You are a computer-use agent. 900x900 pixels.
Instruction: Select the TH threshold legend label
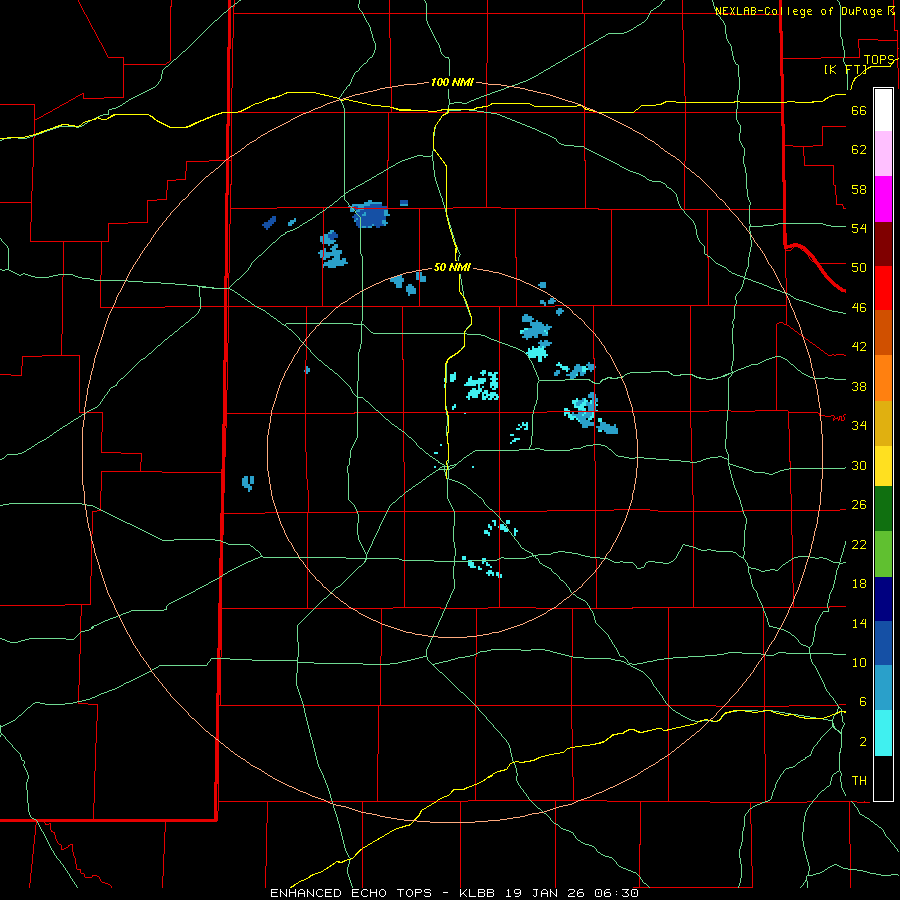pyautogui.click(x=859, y=780)
